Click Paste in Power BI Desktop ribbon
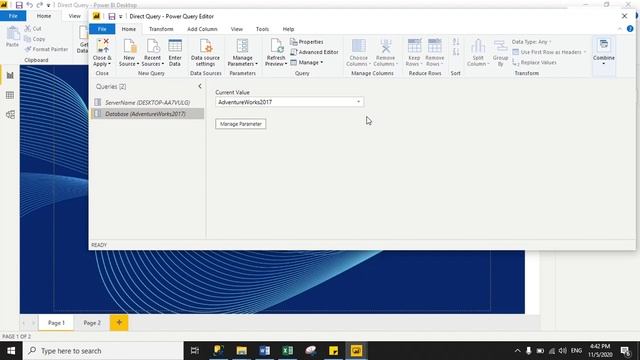 click(x=12, y=37)
